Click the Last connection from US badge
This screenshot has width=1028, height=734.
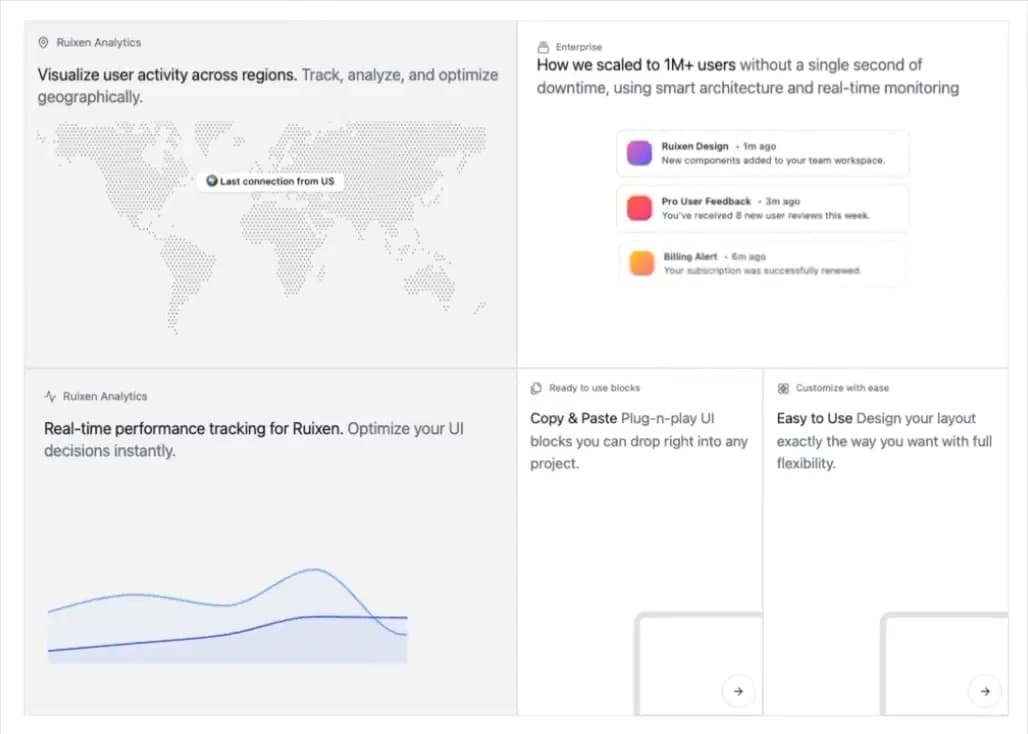tap(270, 182)
